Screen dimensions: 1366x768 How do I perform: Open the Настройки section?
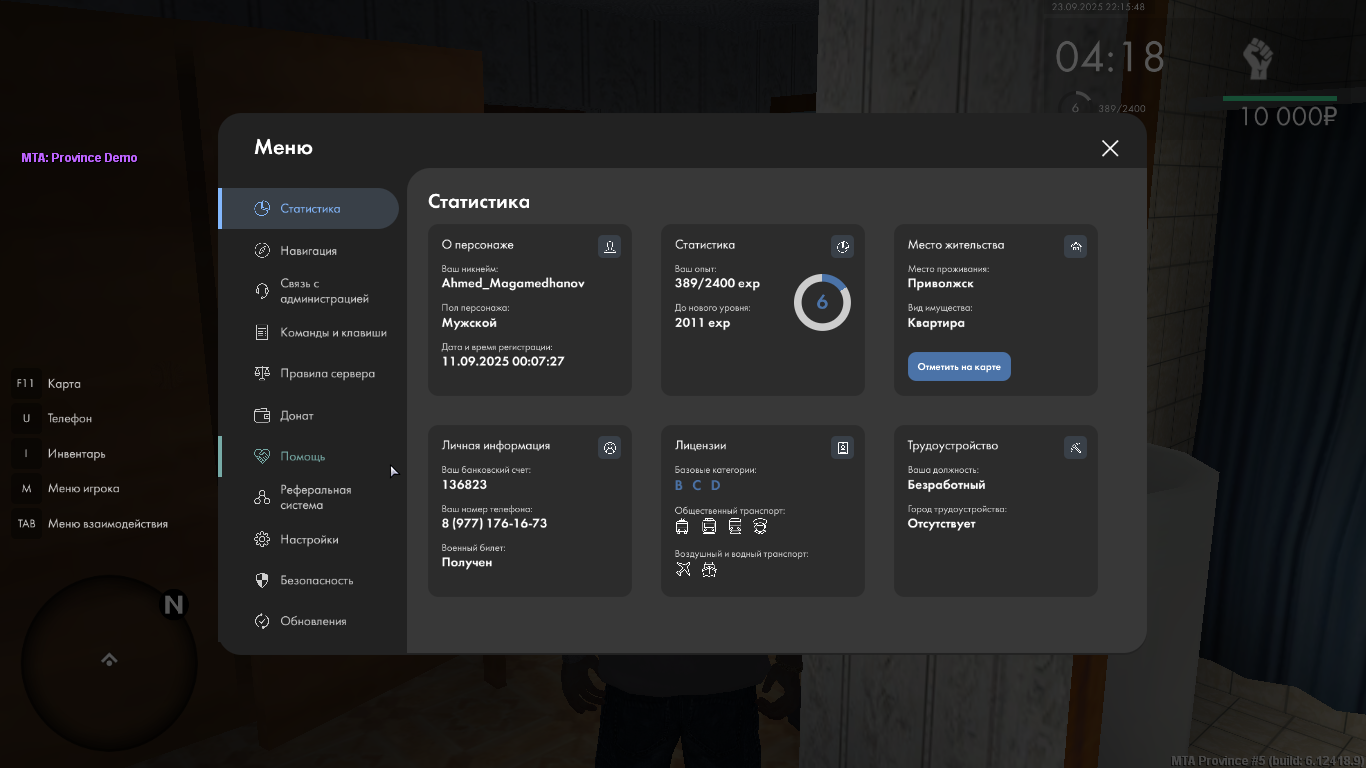pyautogui.click(x=309, y=539)
